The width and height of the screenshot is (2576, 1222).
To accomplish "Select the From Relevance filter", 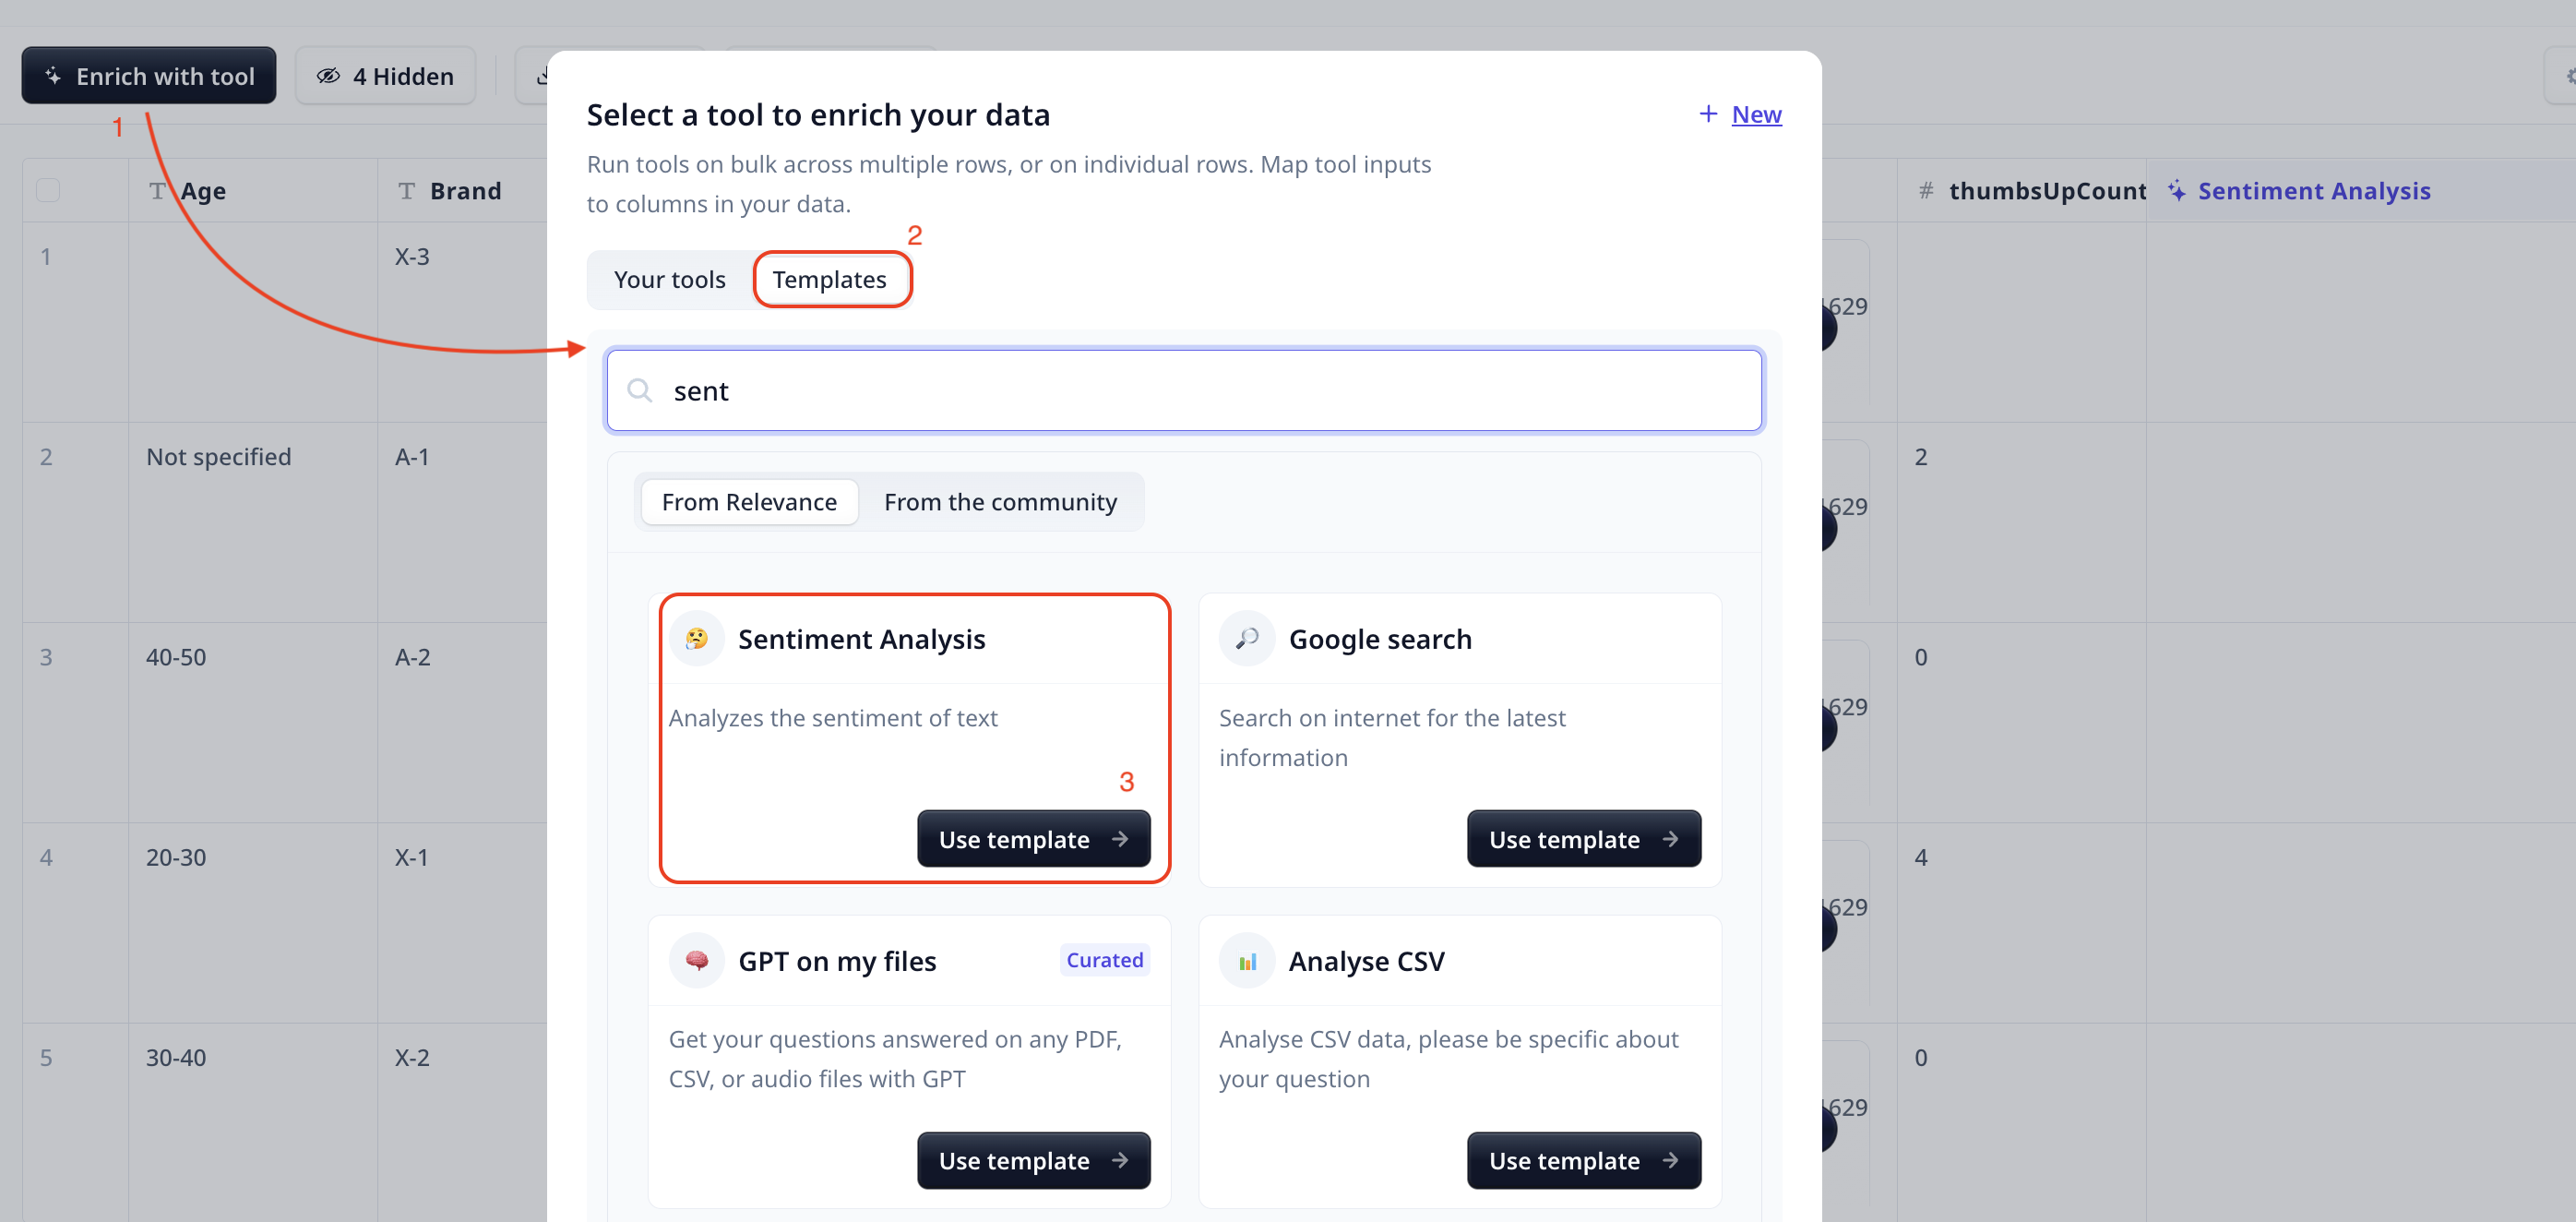I will [x=749, y=502].
